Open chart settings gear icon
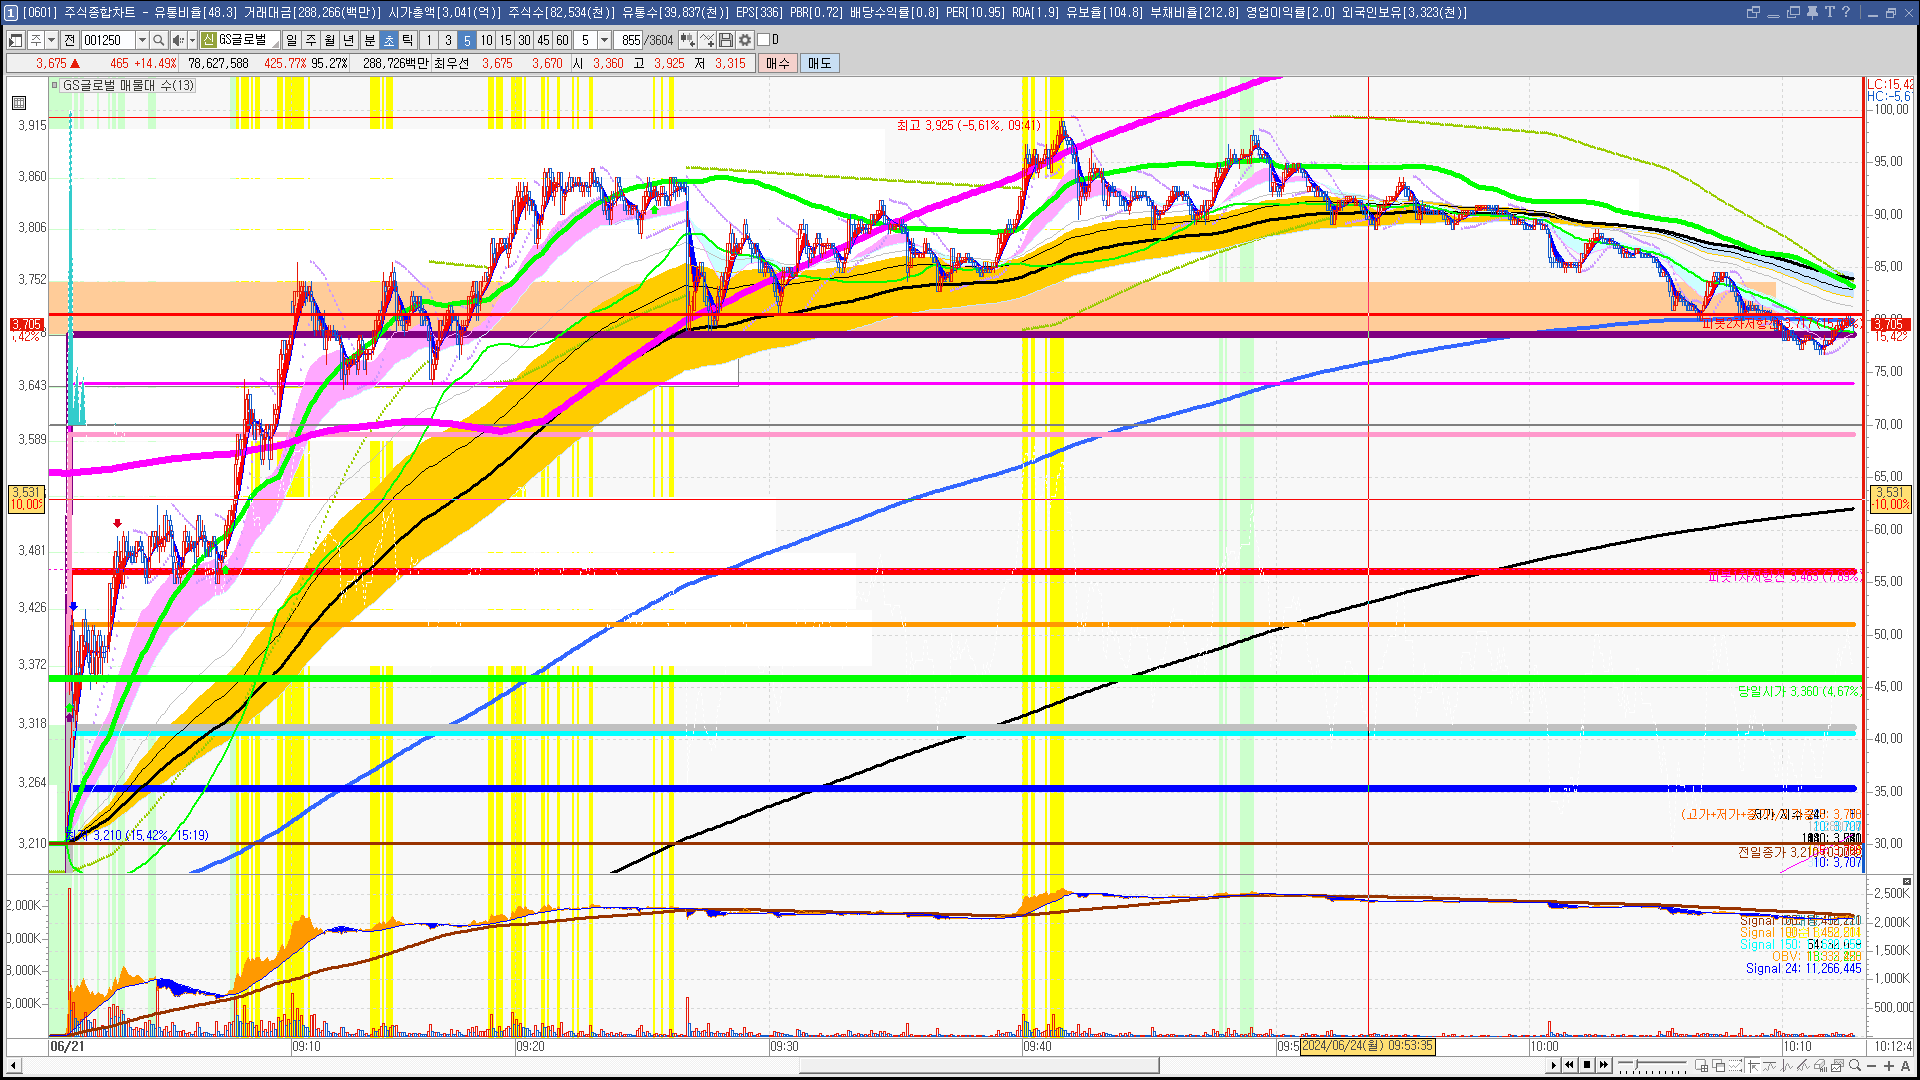The image size is (1920, 1080). pyautogui.click(x=745, y=40)
